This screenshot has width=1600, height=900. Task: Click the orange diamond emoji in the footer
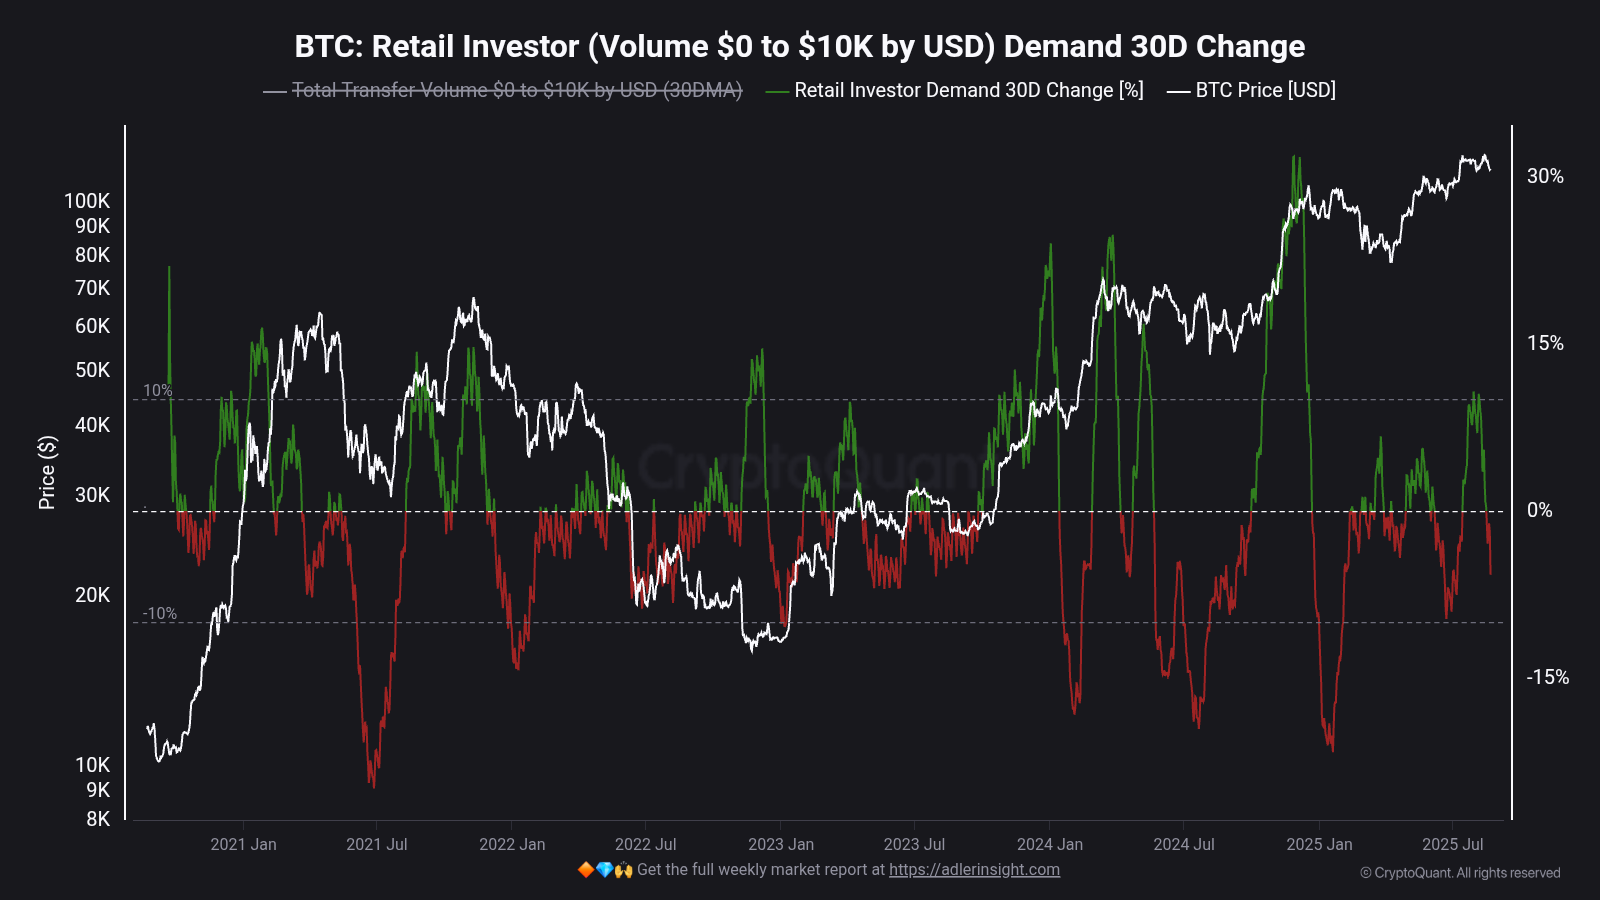[x=584, y=870]
